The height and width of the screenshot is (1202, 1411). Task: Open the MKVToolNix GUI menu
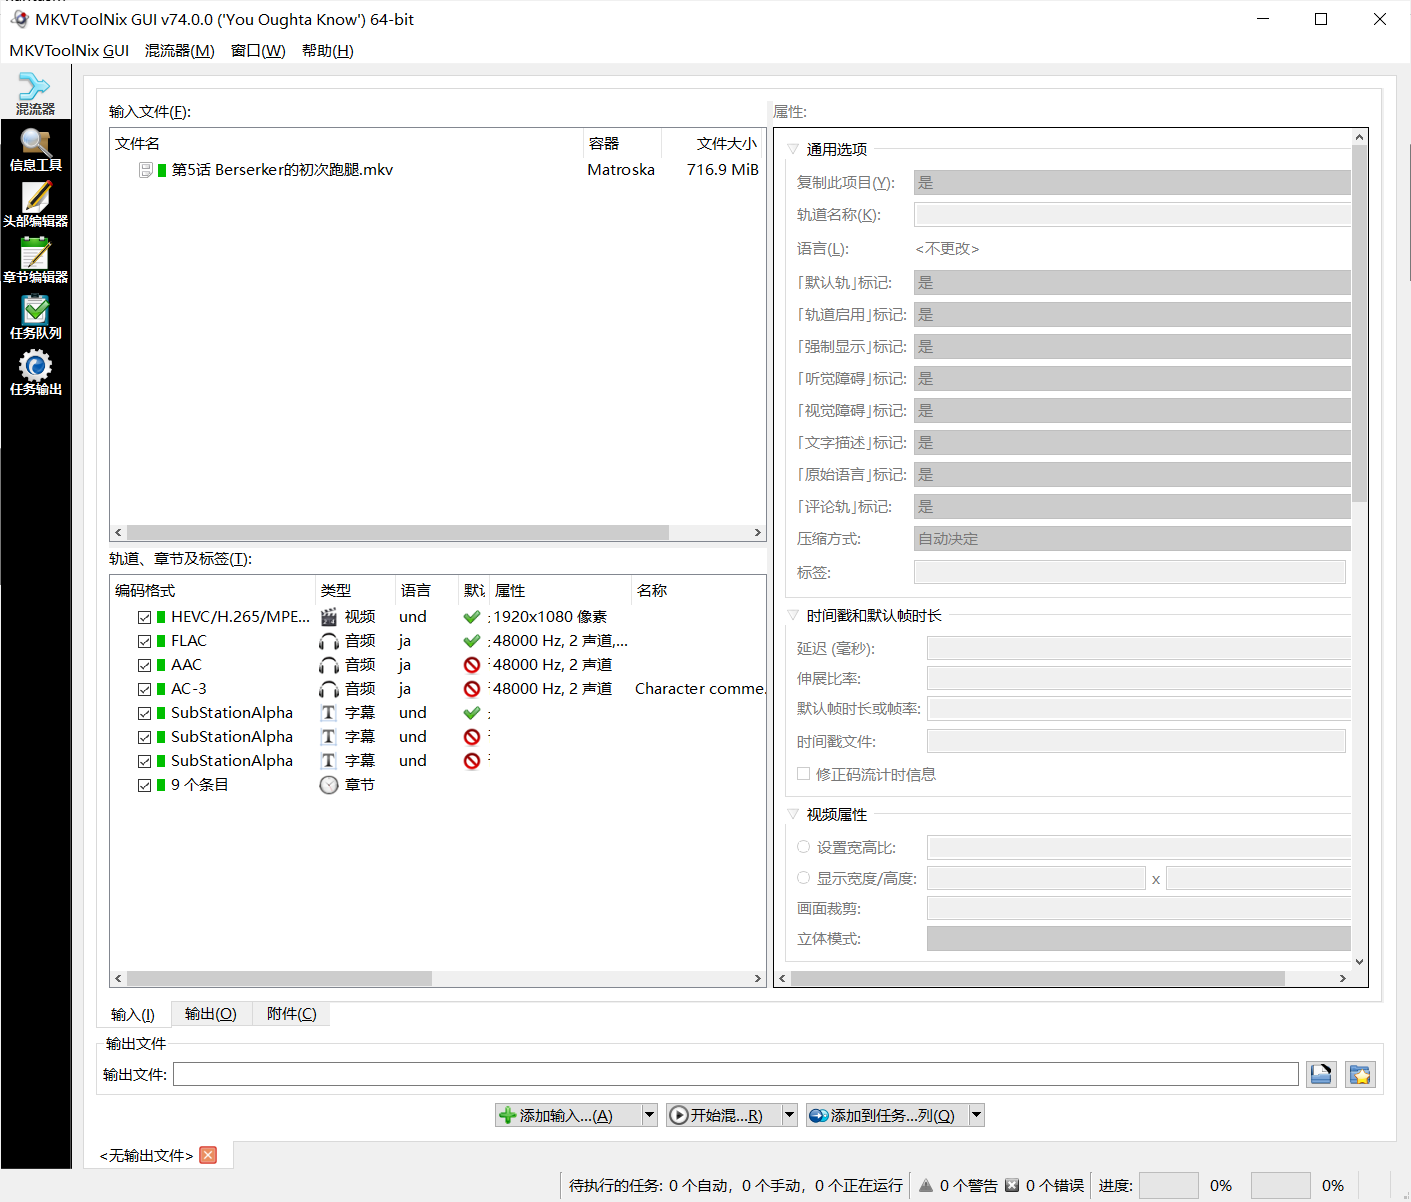[69, 50]
